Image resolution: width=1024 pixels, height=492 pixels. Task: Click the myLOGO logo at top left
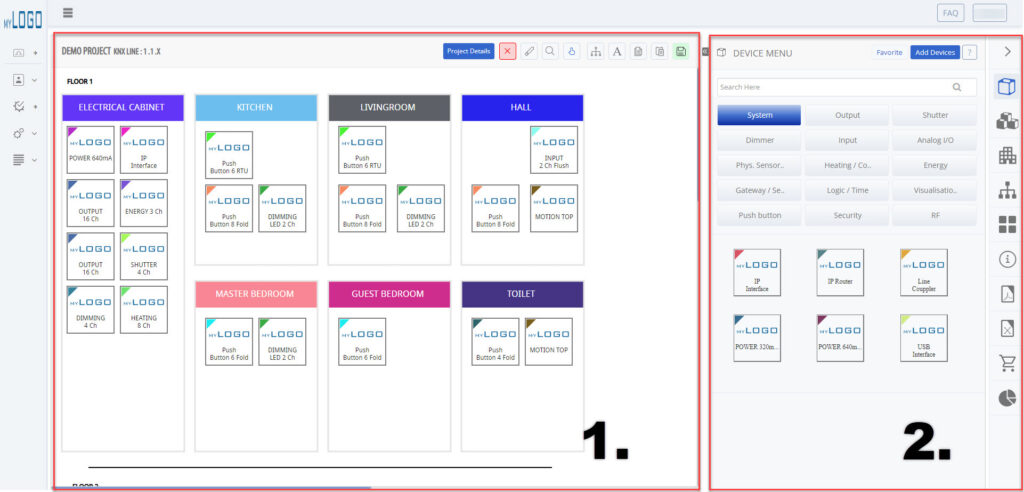pyautogui.click(x=23, y=19)
